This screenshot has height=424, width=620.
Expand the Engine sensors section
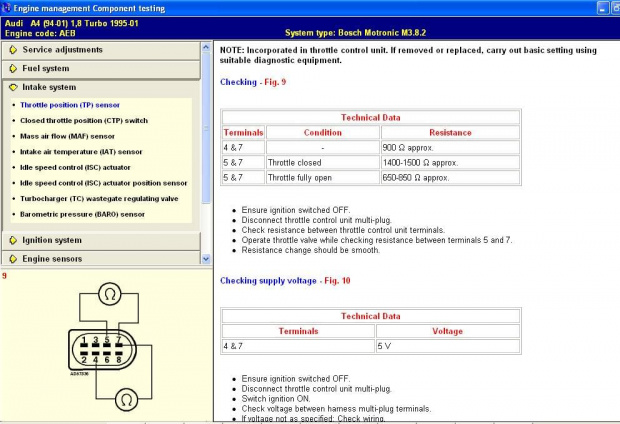point(101,259)
